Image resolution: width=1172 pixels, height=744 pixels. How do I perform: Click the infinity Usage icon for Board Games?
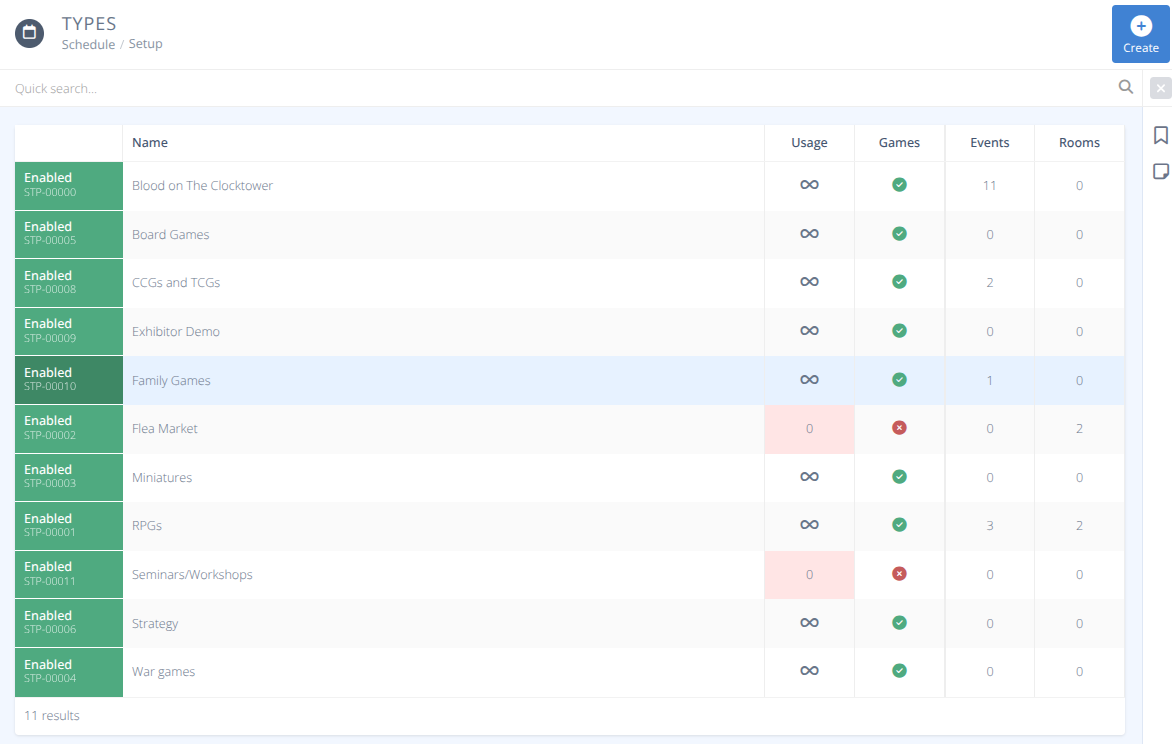coord(808,233)
